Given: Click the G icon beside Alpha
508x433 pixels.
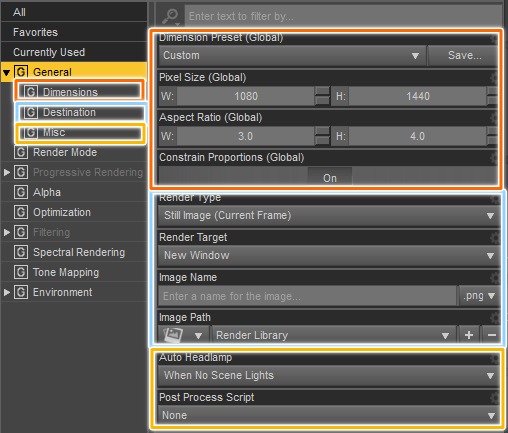Looking at the screenshot, I should pos(21,192).
